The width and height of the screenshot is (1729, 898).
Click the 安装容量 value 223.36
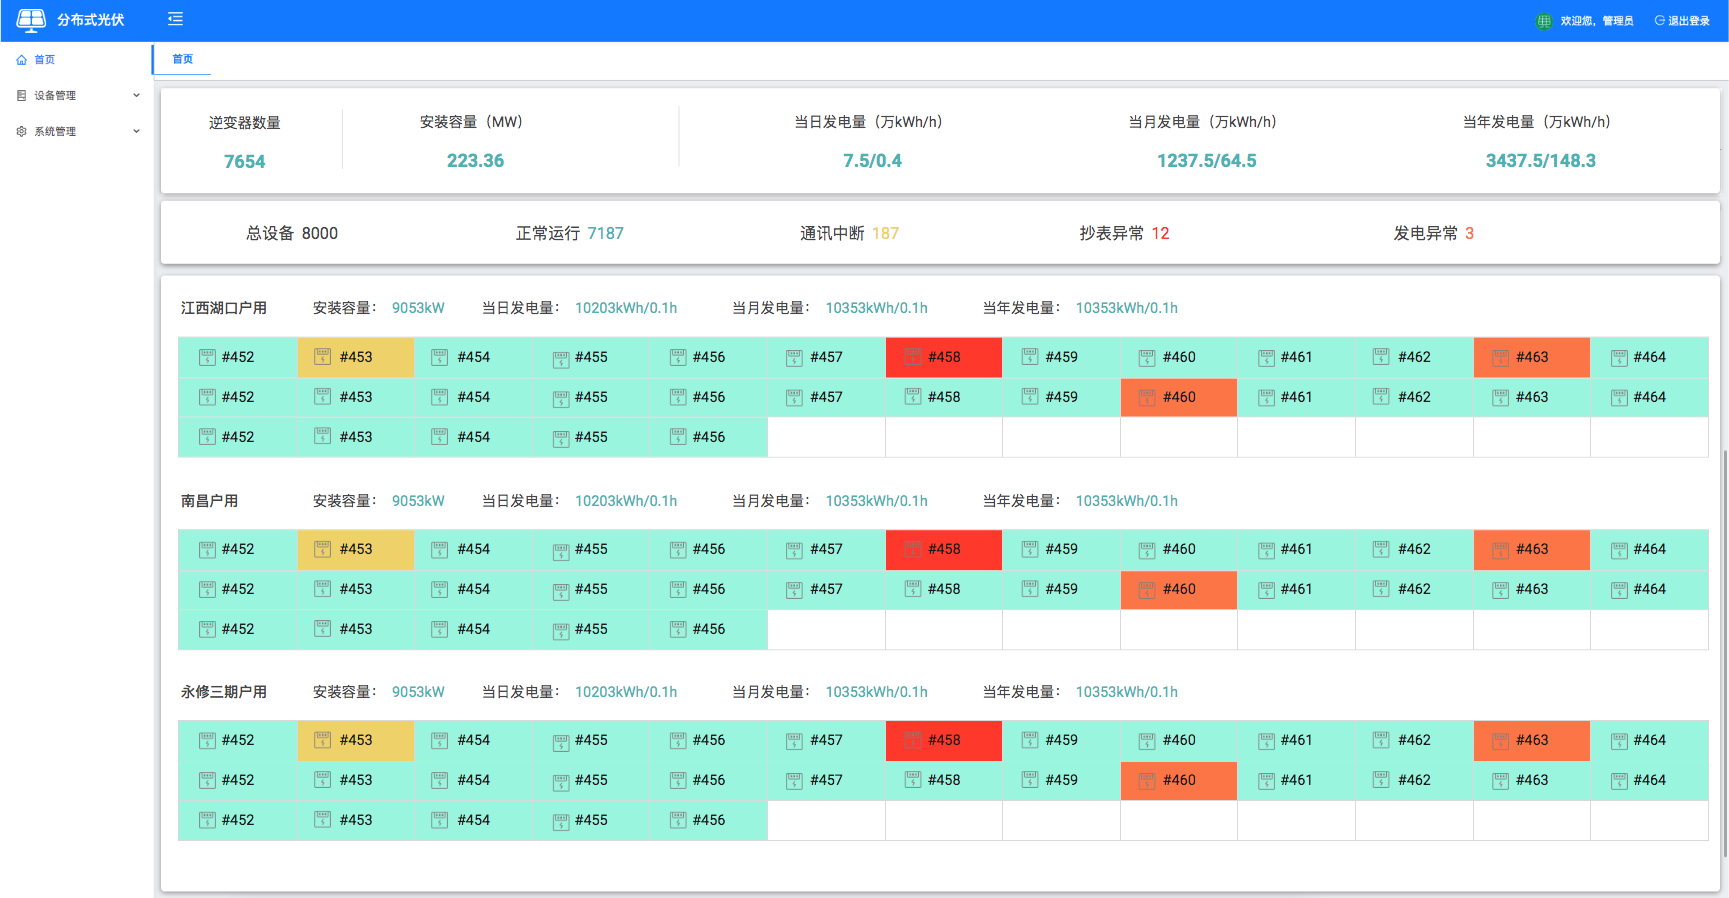[x=475, y=161]
